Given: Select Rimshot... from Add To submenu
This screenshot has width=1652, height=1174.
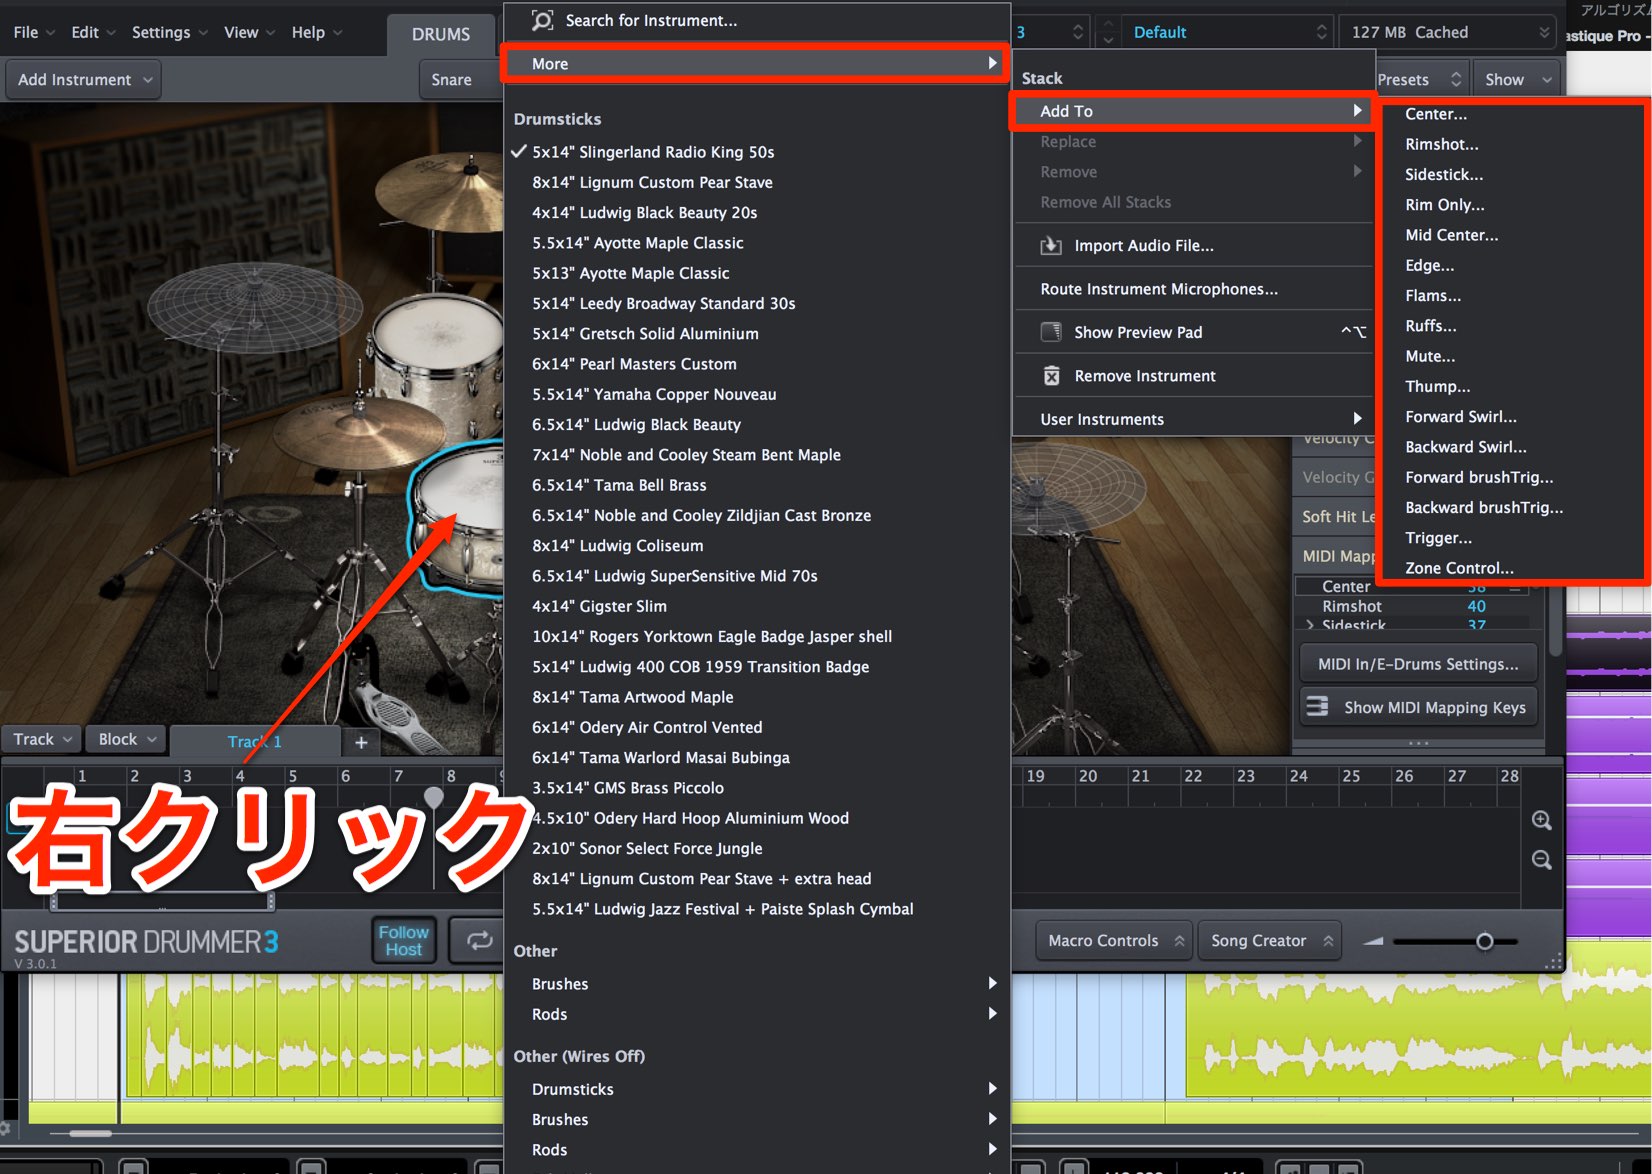Looking at the screenshot, I should [x=1441, y=144].
